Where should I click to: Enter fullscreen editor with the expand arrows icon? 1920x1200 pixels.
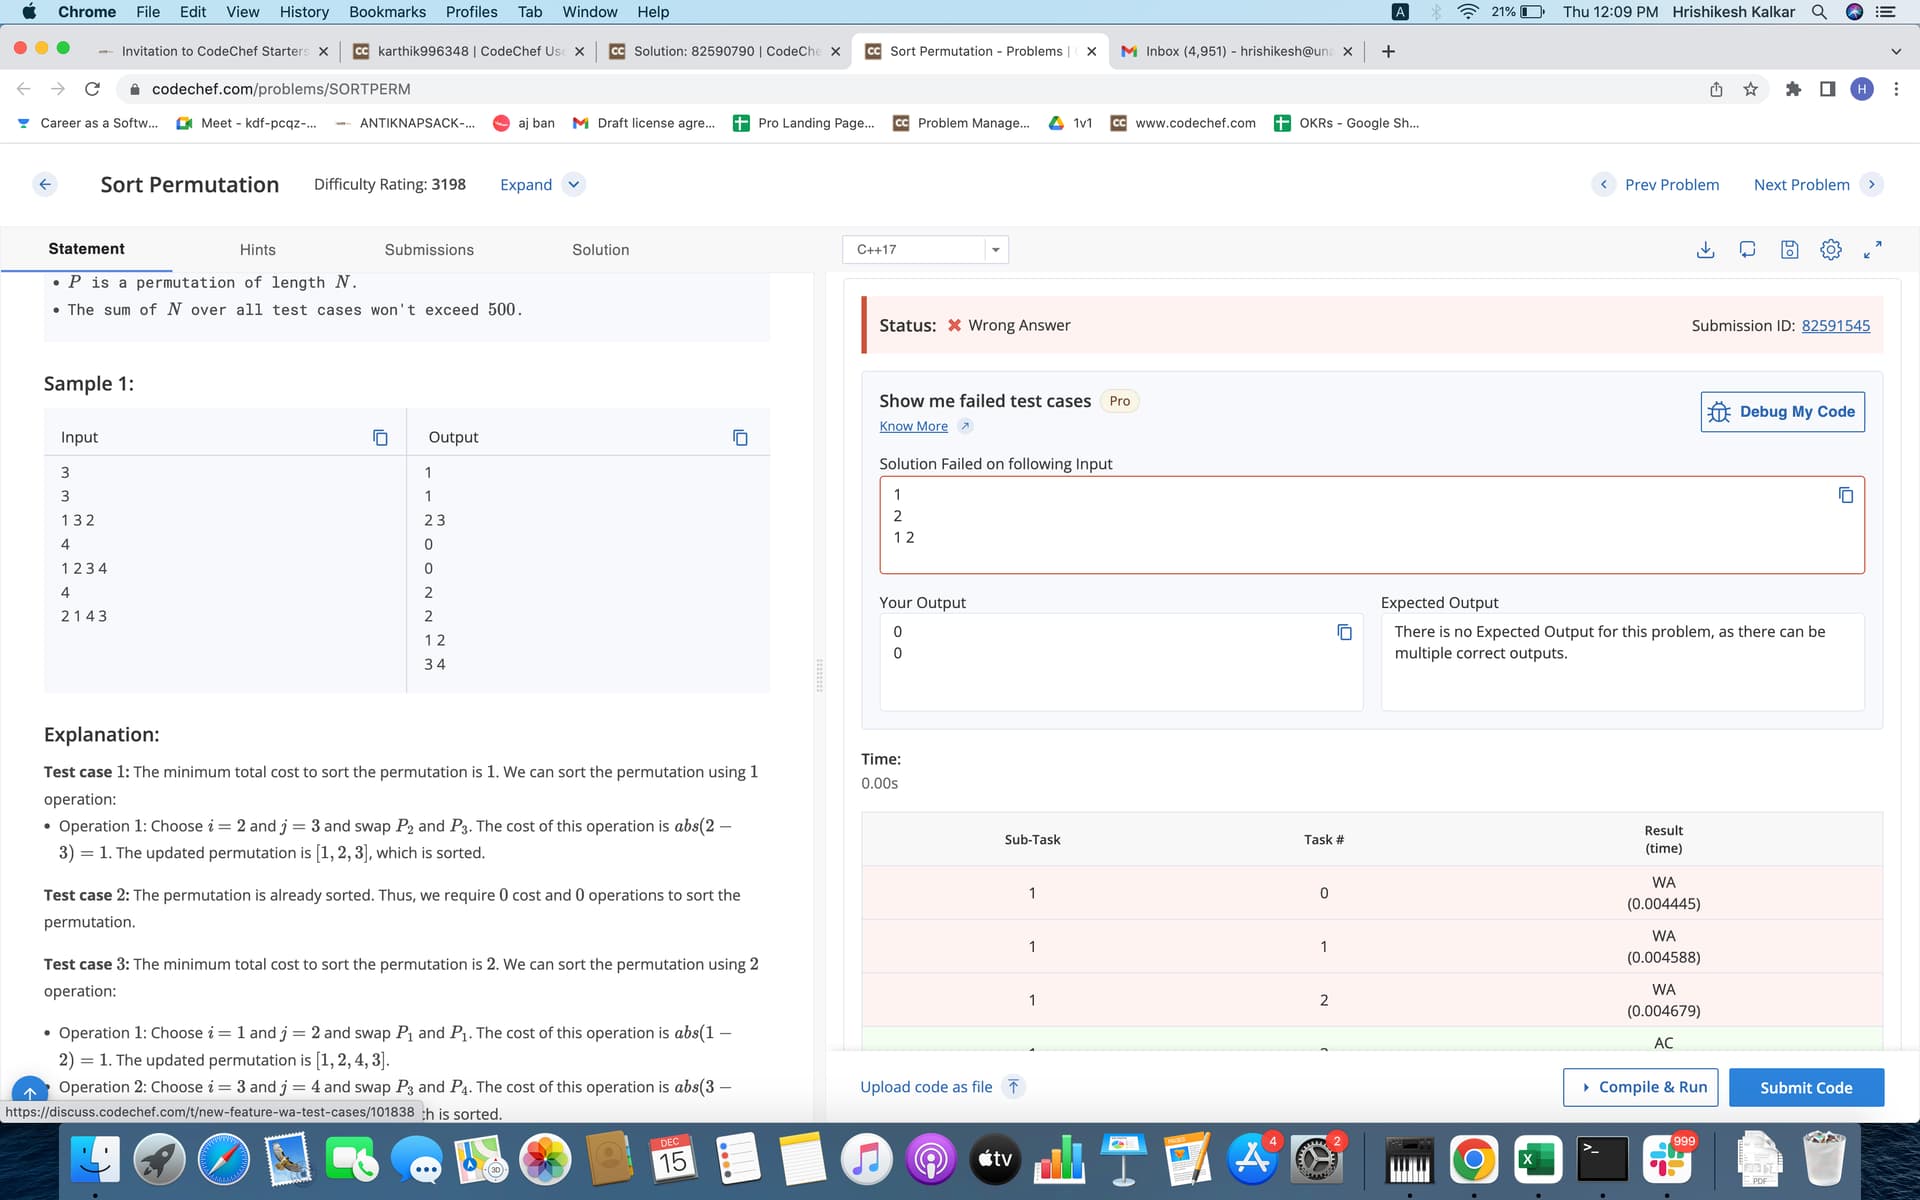pyautogui.click(x=1872, y=250)
